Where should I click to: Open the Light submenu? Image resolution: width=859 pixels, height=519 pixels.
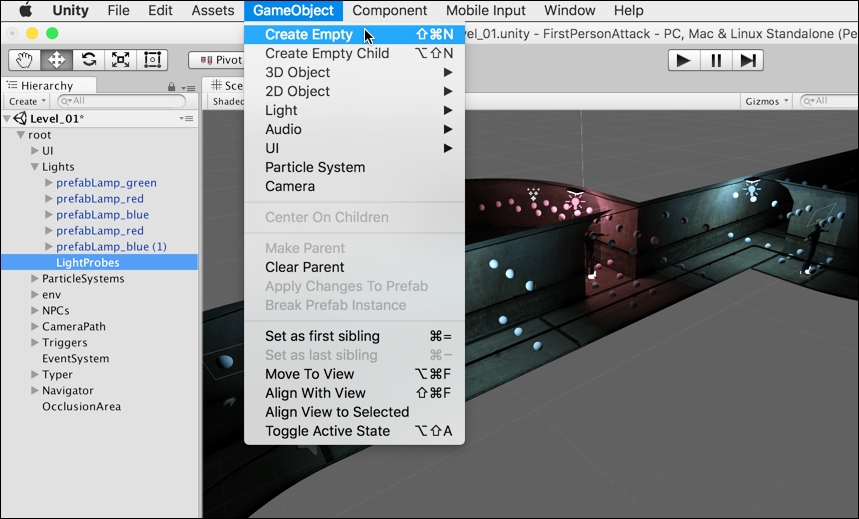354,110
